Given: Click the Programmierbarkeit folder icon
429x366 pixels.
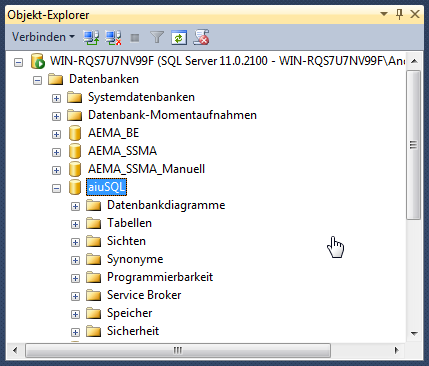Looking at the screenshot, I should point(93,277).
